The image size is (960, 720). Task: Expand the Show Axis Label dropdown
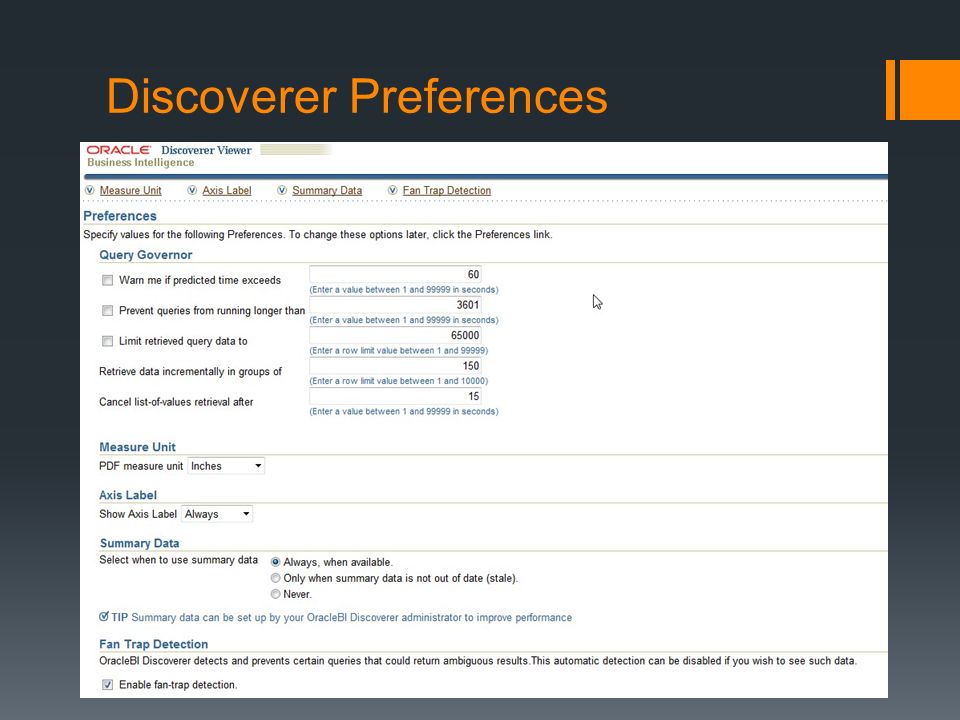coord(217,514)
